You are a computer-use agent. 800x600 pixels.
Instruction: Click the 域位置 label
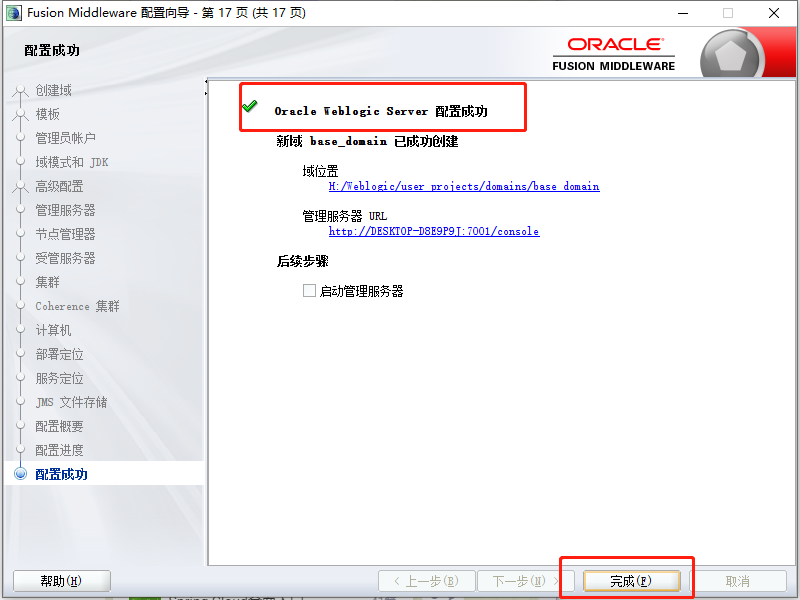point(320,171)
